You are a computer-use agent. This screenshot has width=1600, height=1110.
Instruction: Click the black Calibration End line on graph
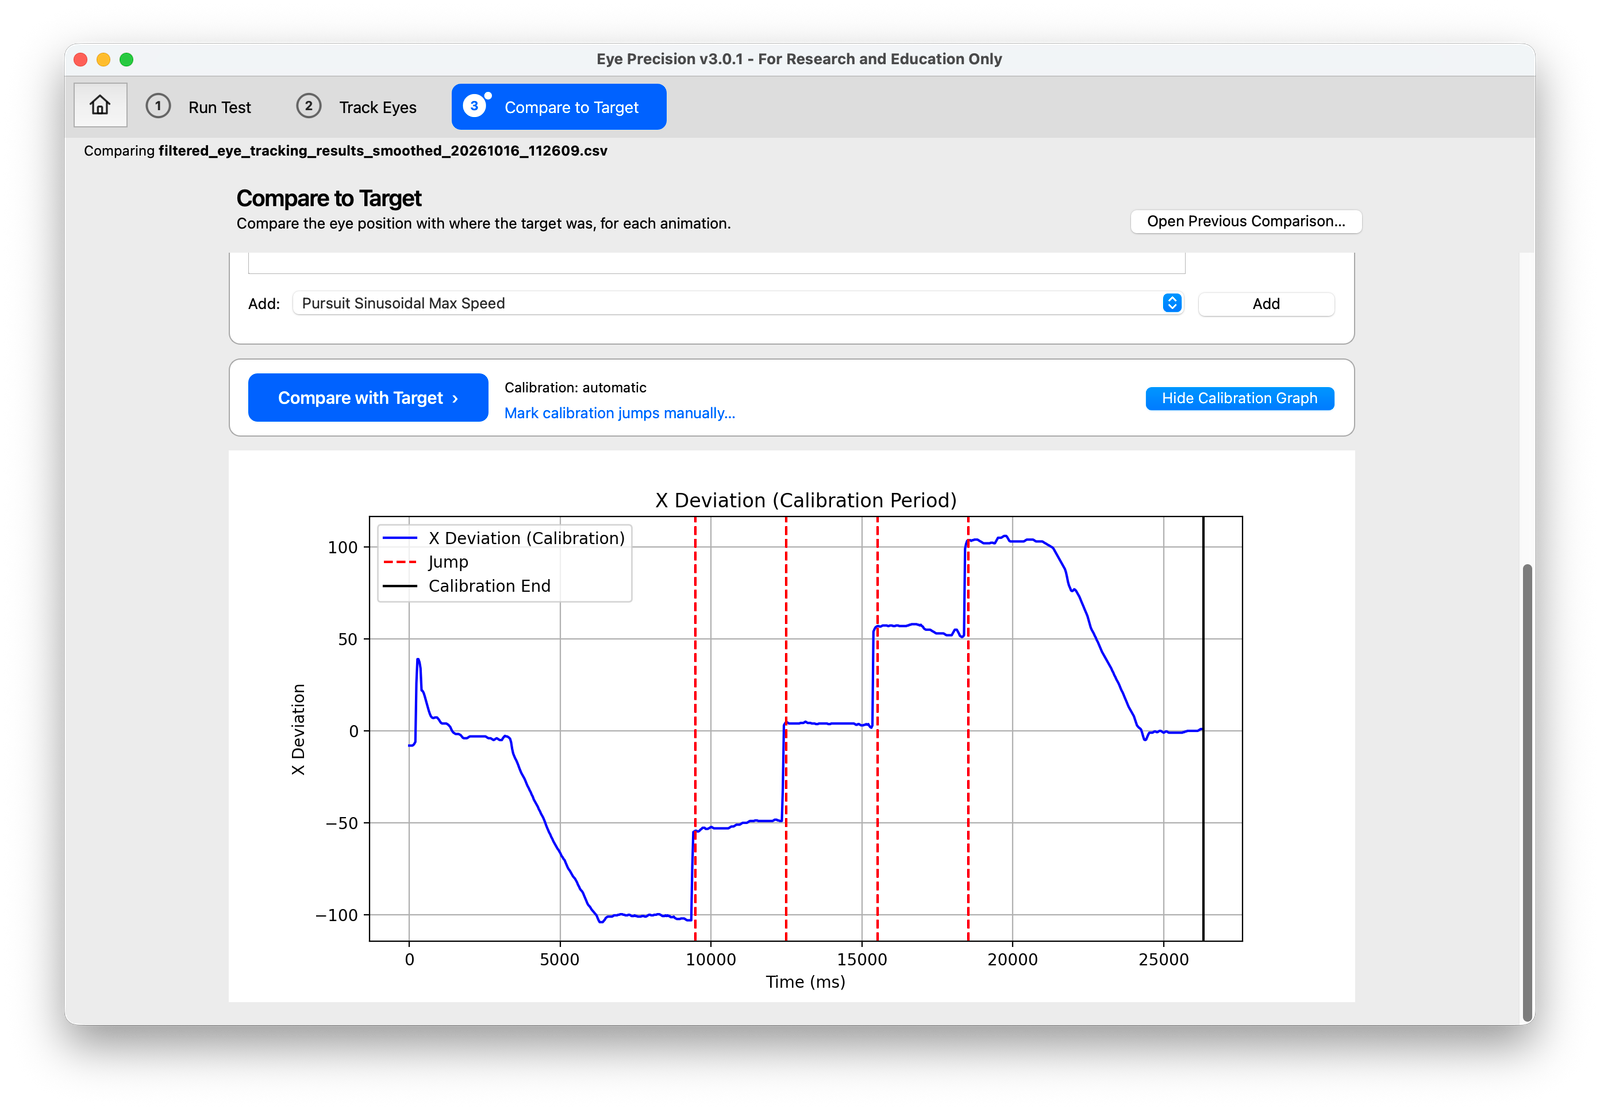point(1203,728)
